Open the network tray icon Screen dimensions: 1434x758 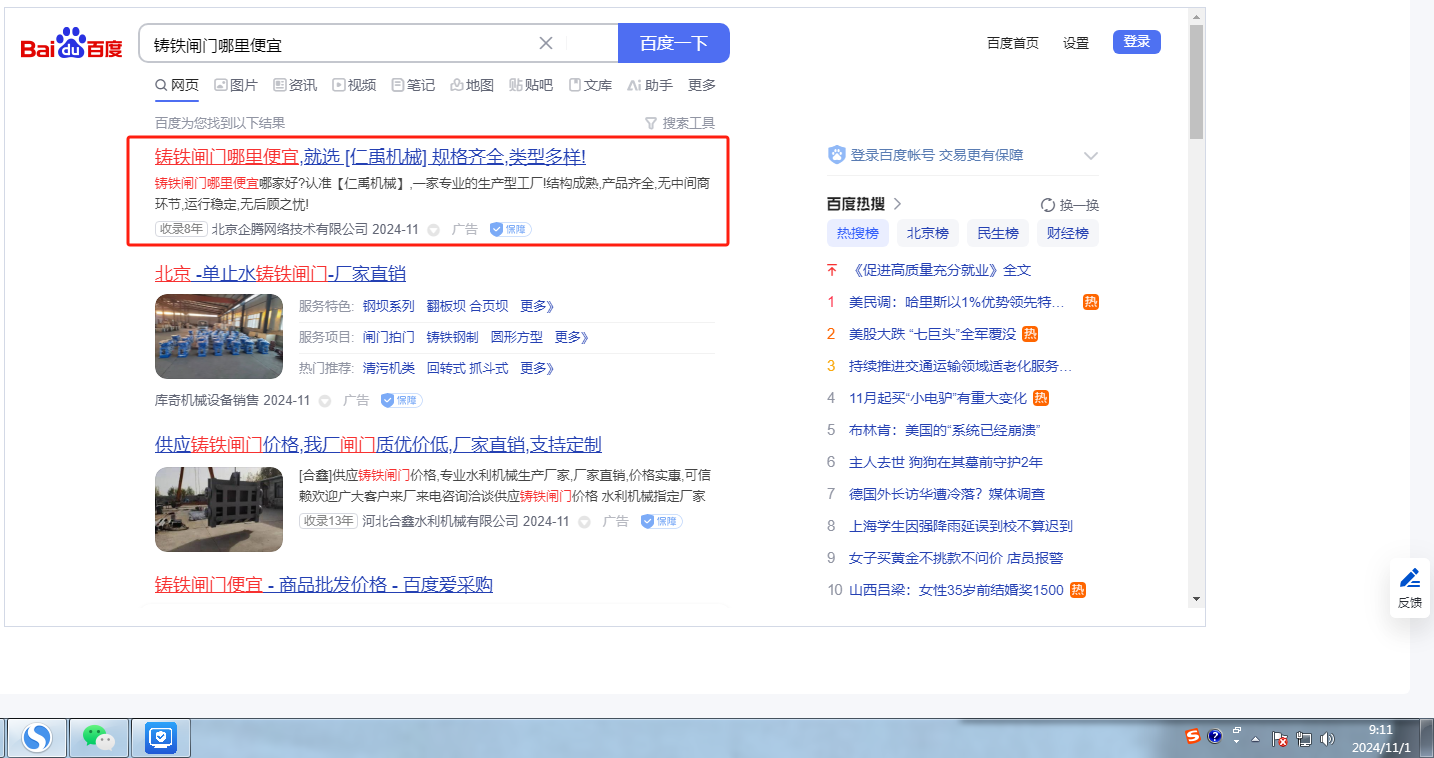[1304, 739]
